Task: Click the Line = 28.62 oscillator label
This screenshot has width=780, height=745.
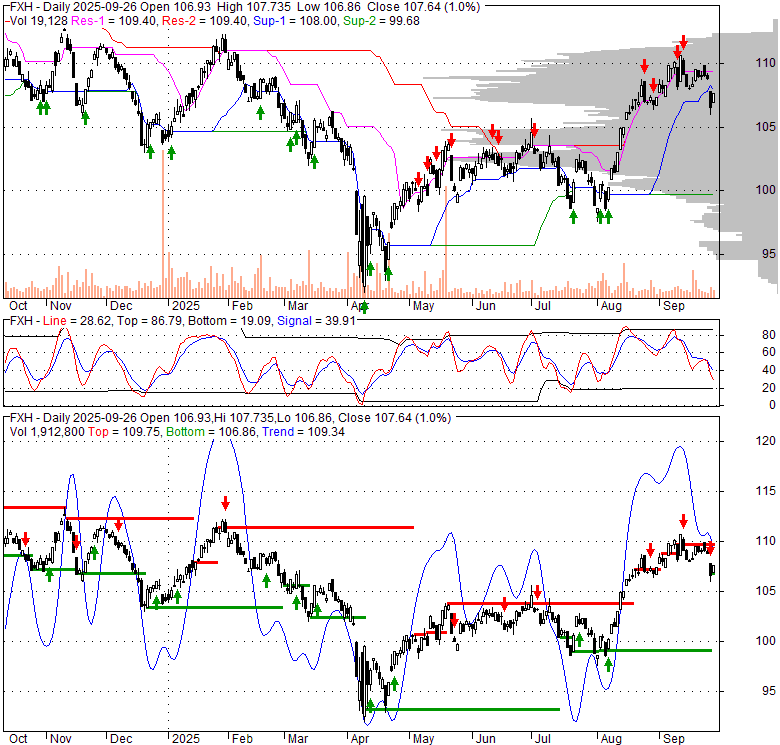Action: [x=77, y=321]
